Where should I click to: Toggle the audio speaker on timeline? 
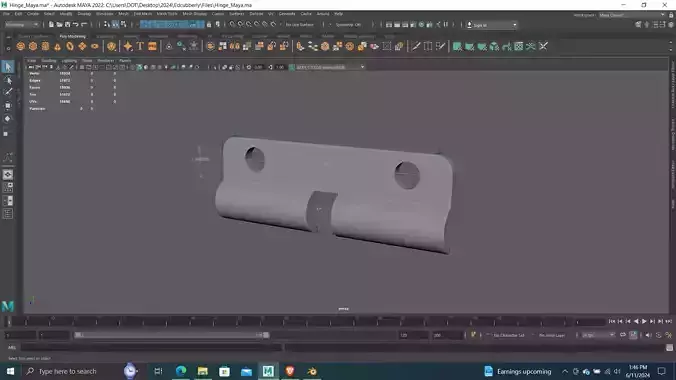649,335
